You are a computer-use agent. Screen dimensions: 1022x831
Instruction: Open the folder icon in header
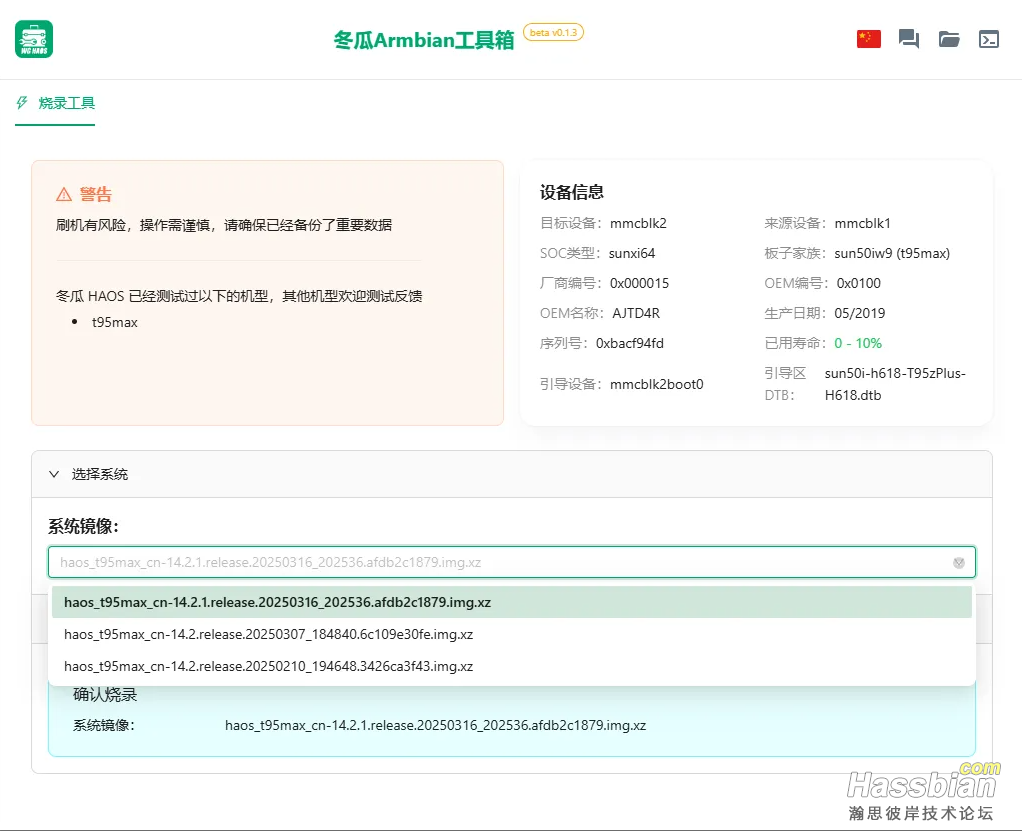pyautogui.click(x=949, y=39)
